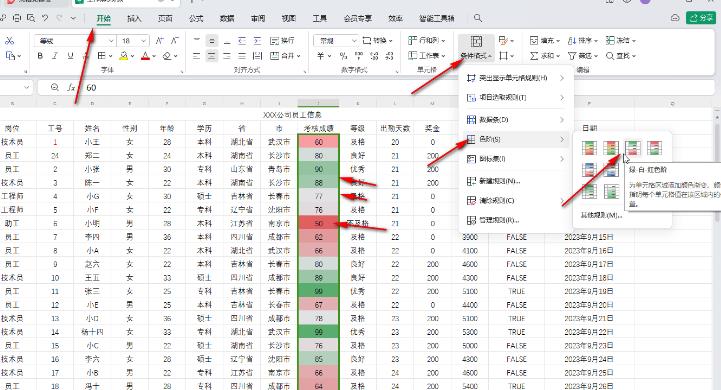721x390 pixels.
Task: Open the borders dropdown arrow
Action: (x=111, y=56)
